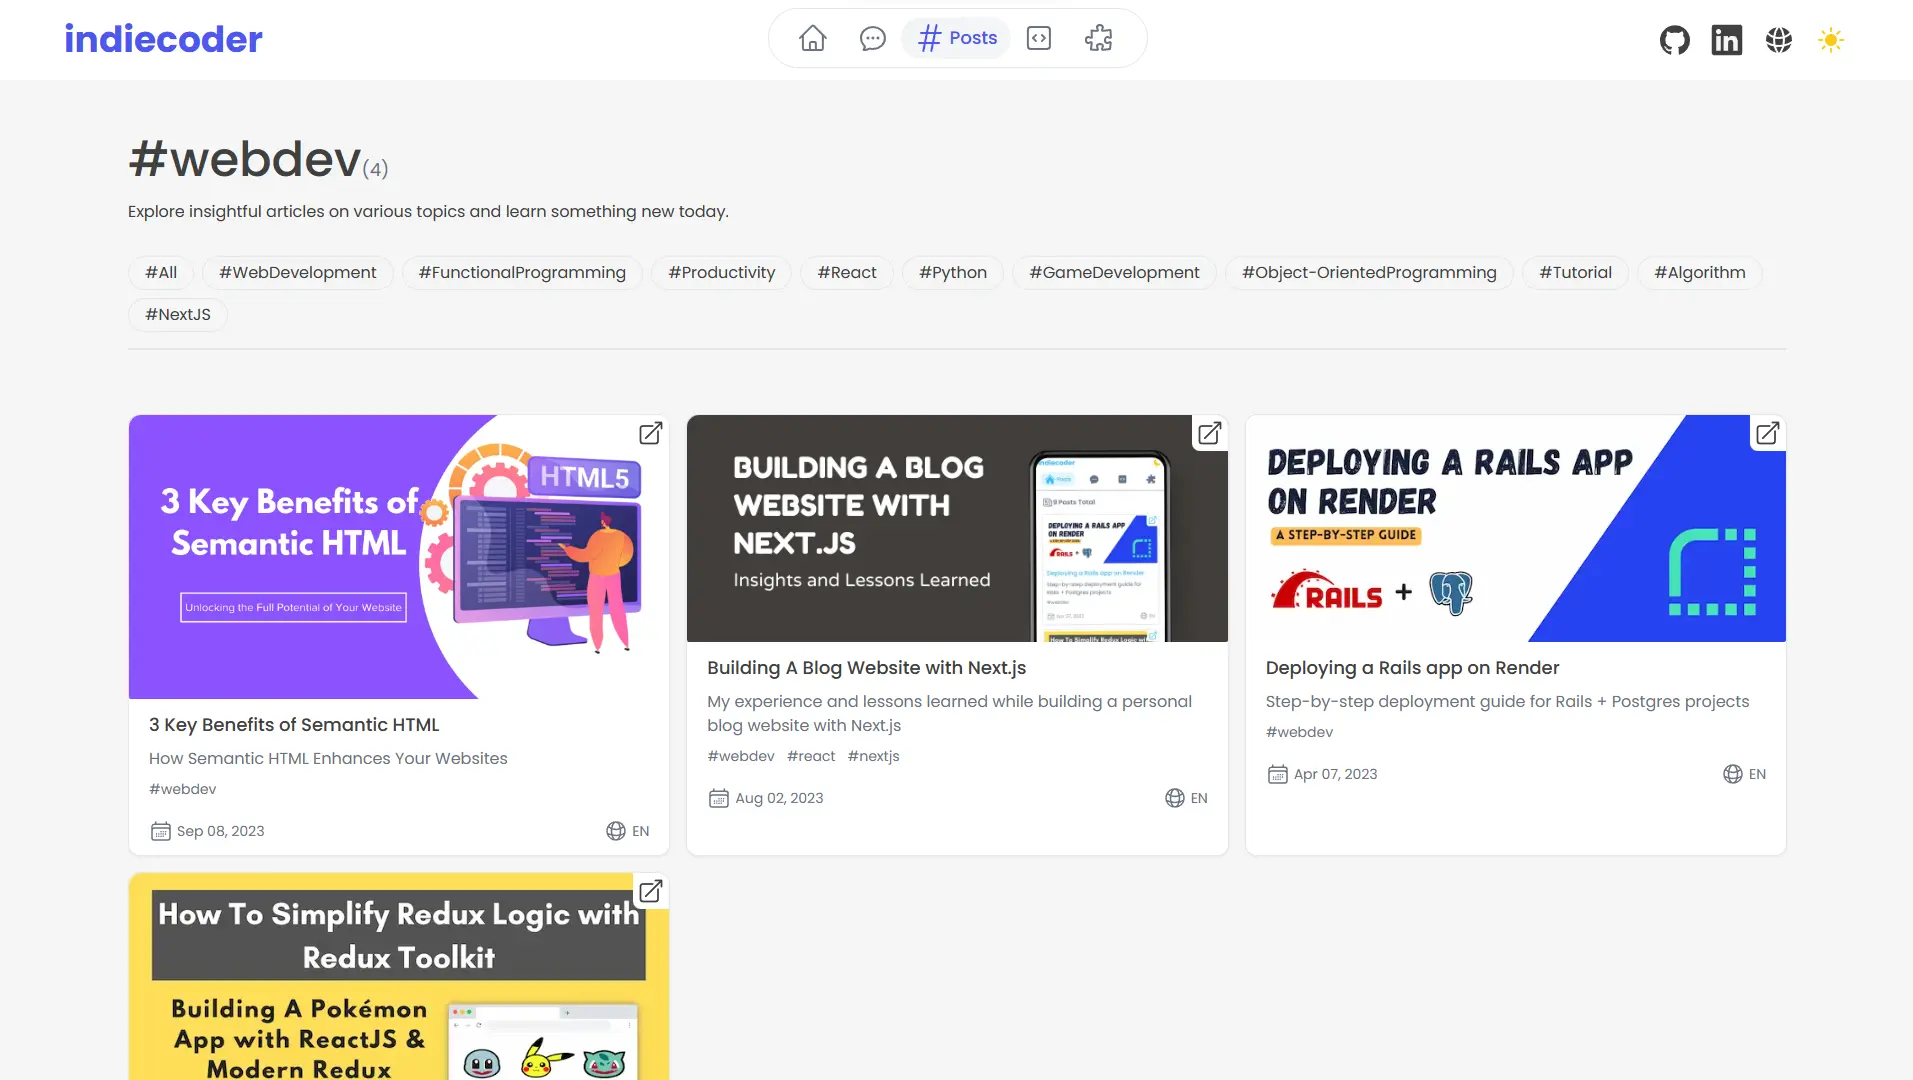This screenshot has width=1913, height=1080.
Task: Filter posts by #Python tag
Action: click(x=953, y=272)
